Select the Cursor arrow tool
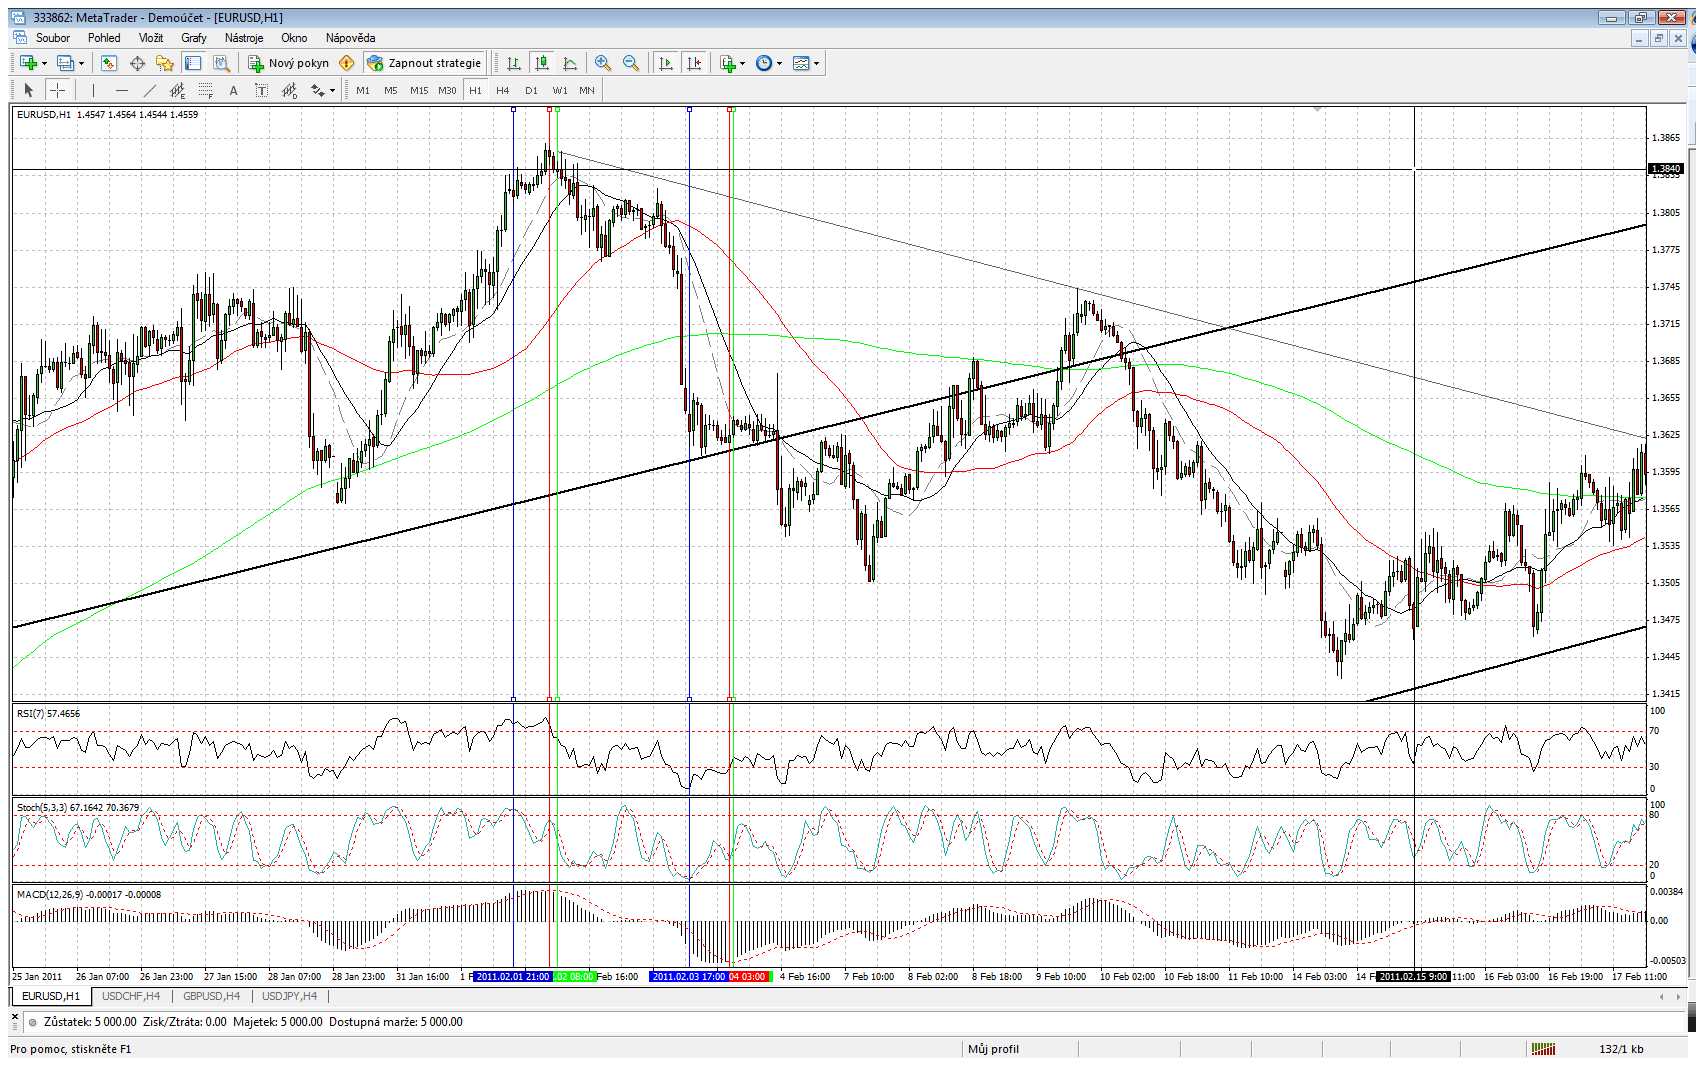This screenshot has height=1066, width=1696. click(28, 90)
